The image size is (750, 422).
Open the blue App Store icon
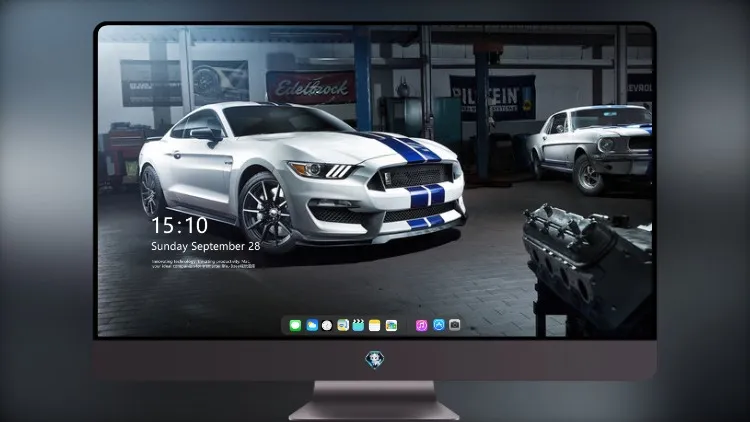(439, 325)
